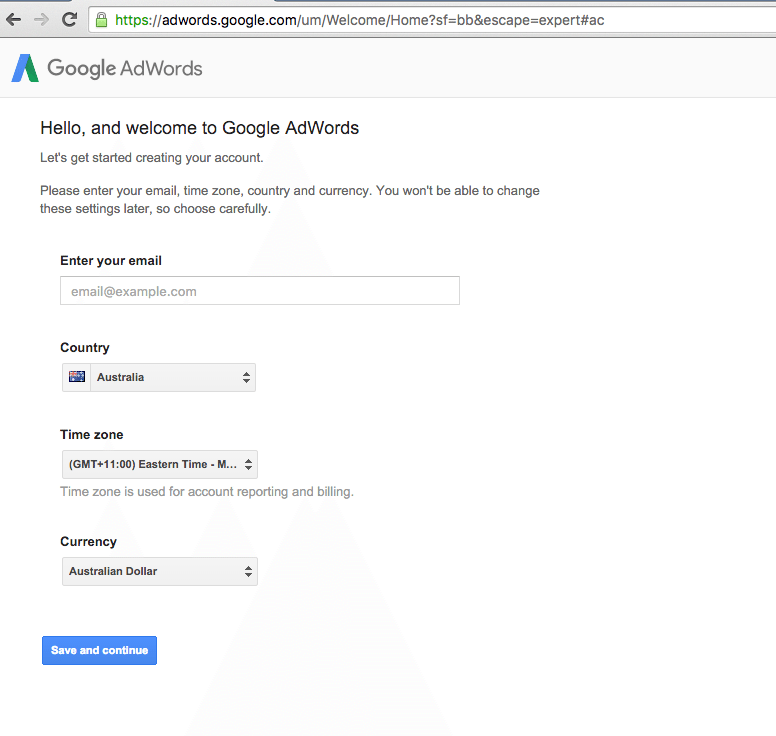Click the browser forward arrow
776x736 pixels.
pyautogui.click(x=42, y=20)
